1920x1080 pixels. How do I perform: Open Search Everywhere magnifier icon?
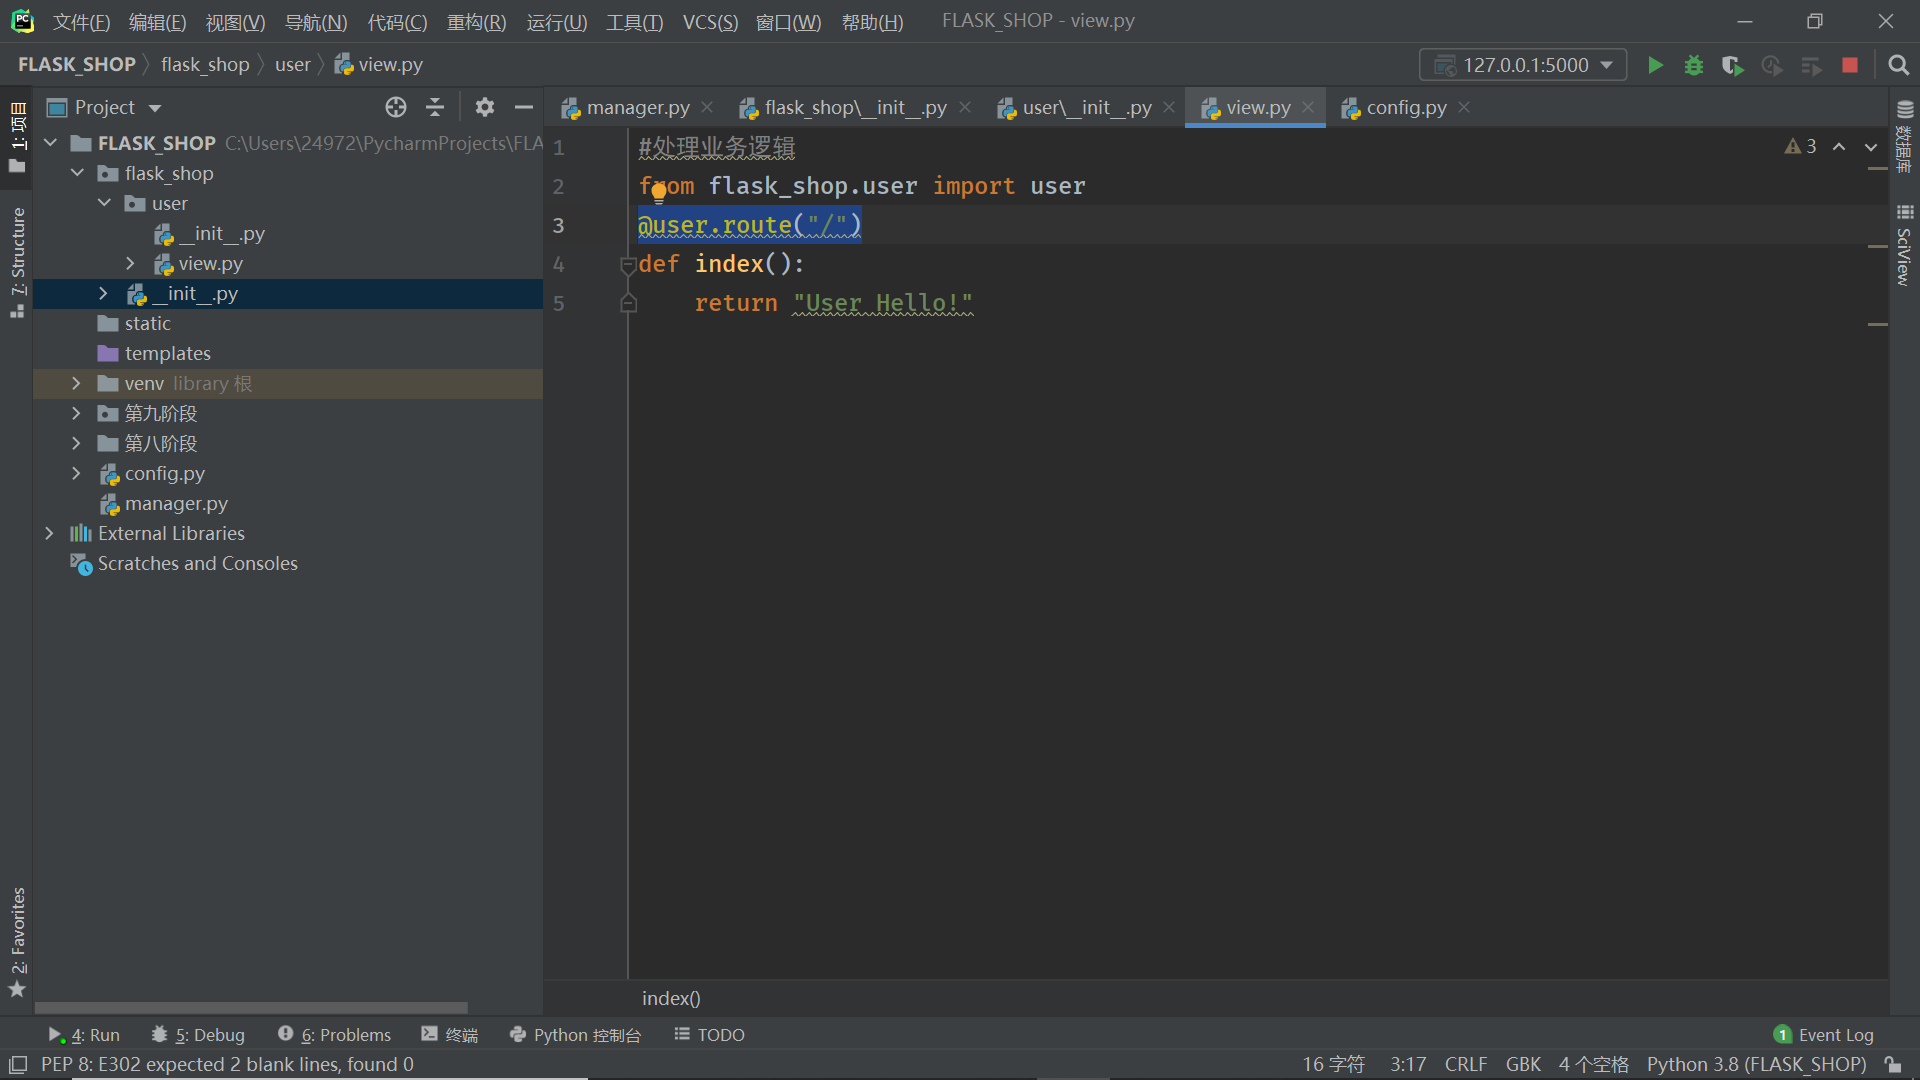[x=1898, y=65]
